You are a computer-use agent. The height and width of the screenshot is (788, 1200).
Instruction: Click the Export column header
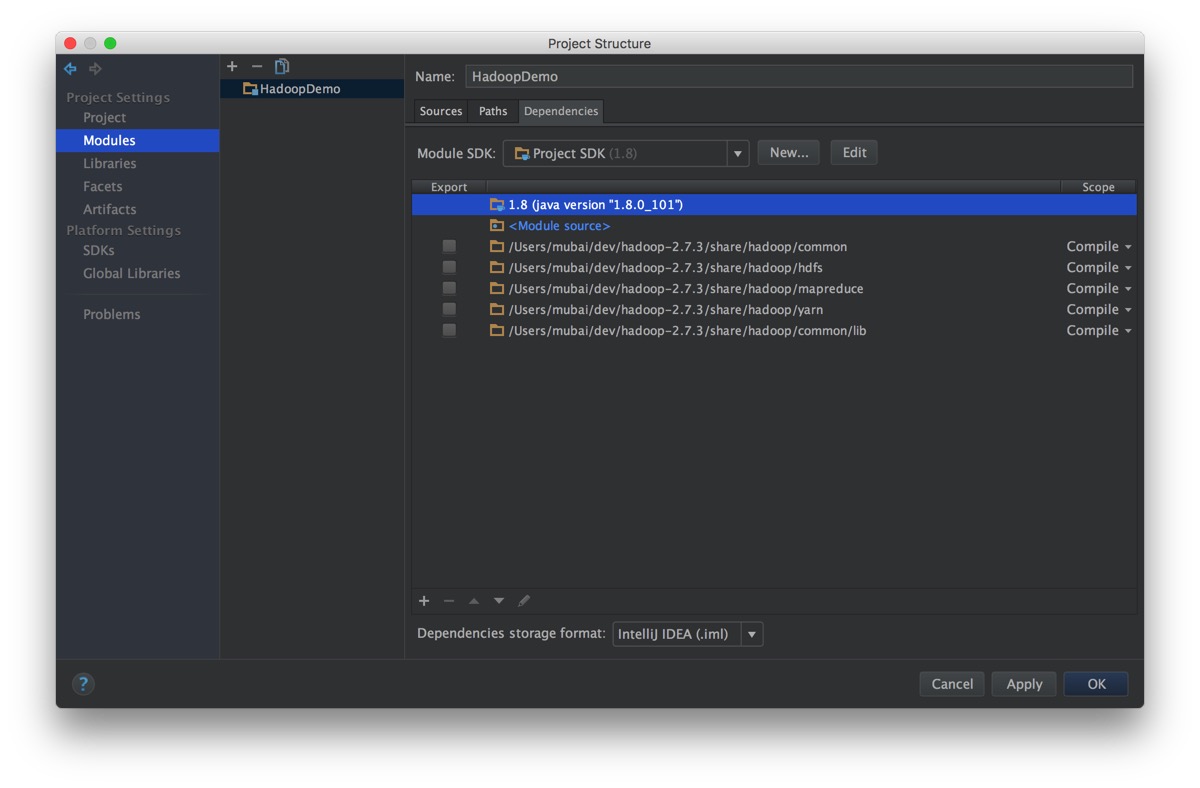[449, 187]
